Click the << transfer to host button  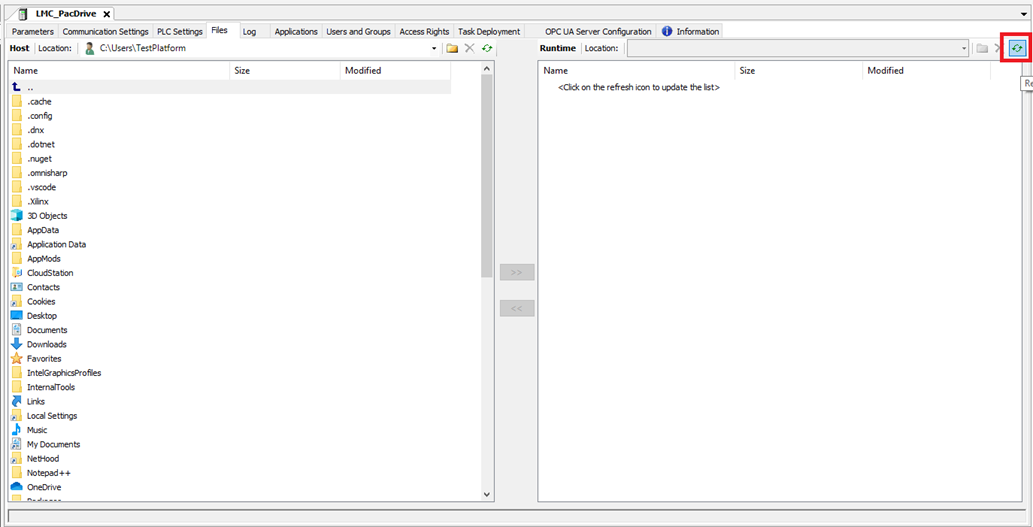point(517,308)
